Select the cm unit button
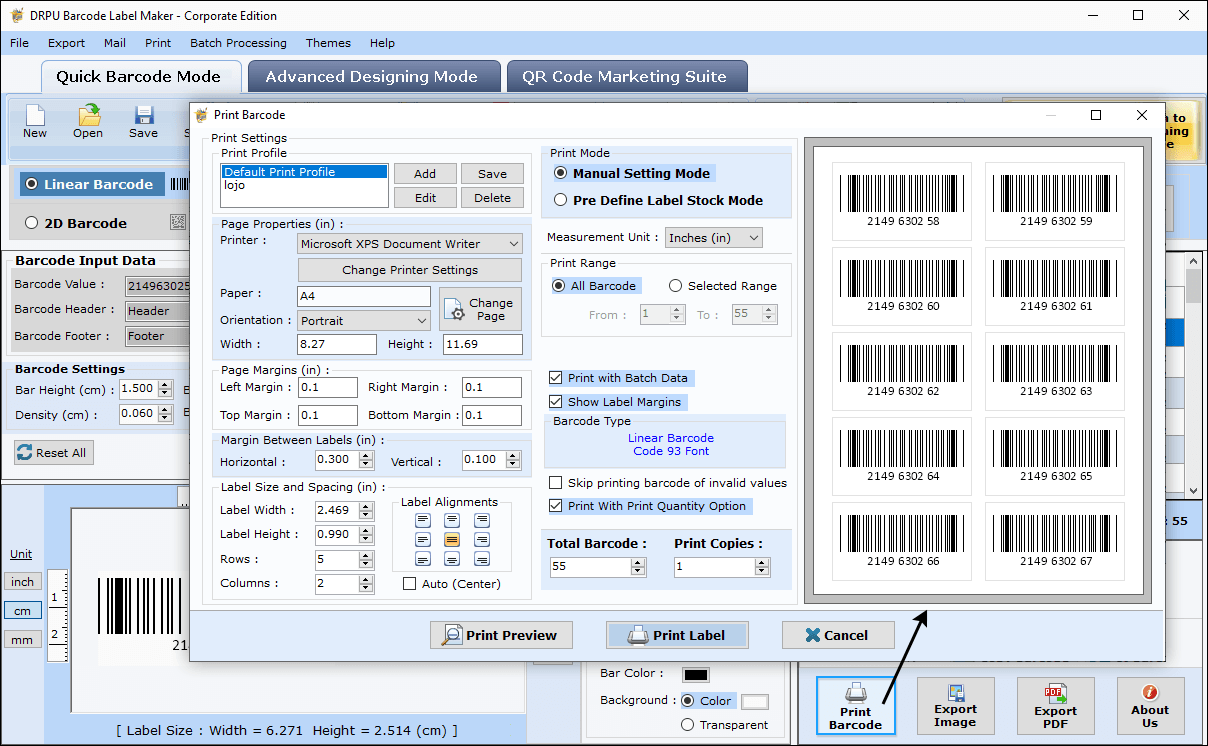Screen dimensions: 1208x746 point(22,610)
